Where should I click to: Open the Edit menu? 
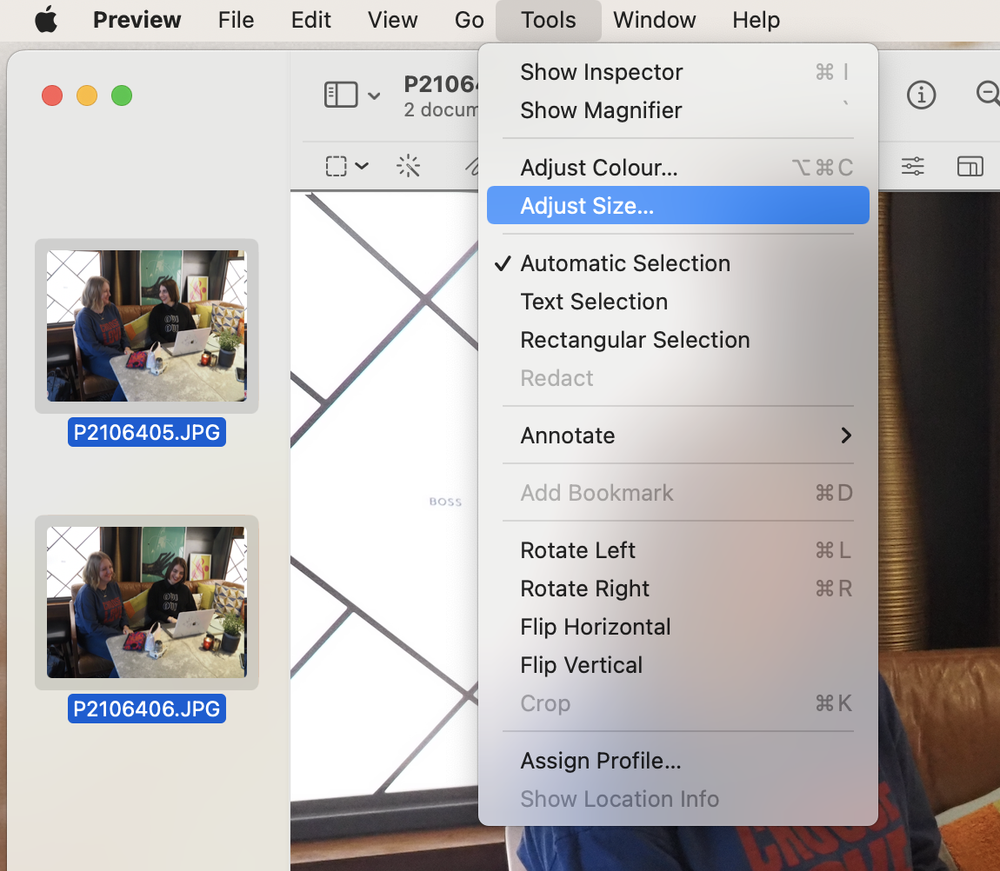point(311,20)
